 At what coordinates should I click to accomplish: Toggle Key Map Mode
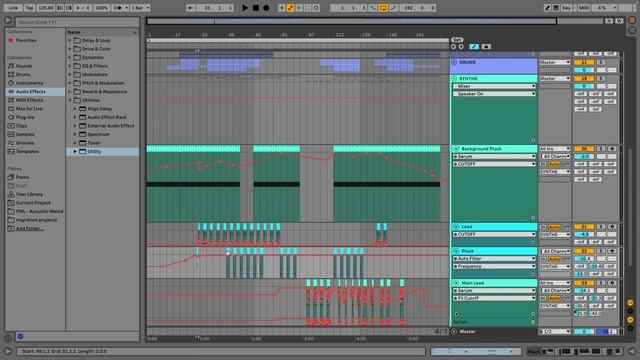point(567,8)
